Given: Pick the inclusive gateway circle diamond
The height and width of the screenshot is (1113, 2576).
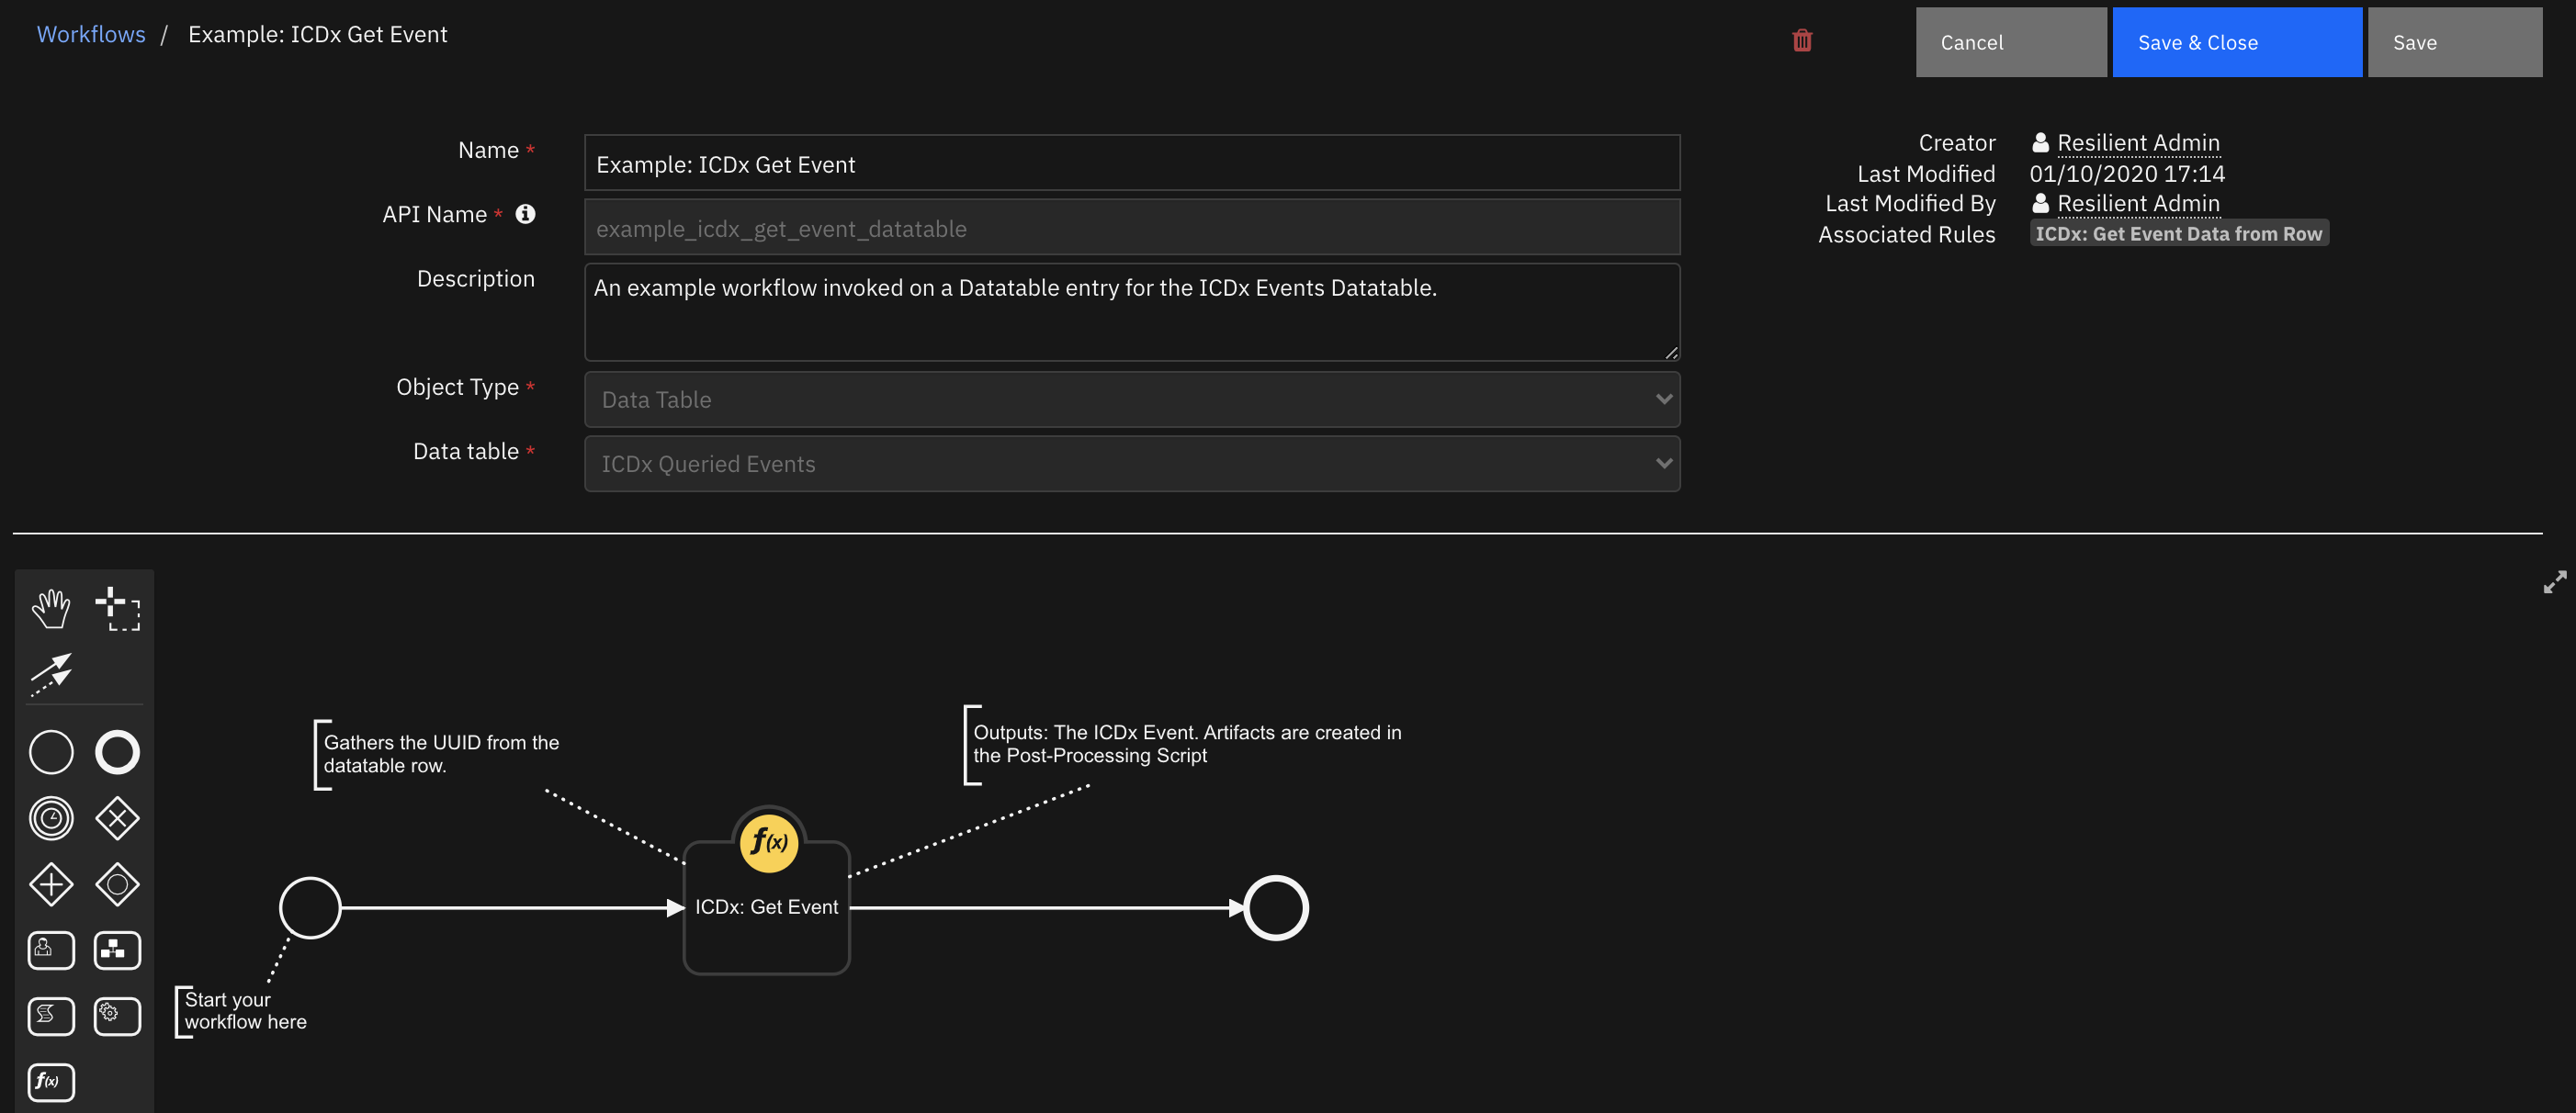Looking at the screenshot, I should [117, 884].
